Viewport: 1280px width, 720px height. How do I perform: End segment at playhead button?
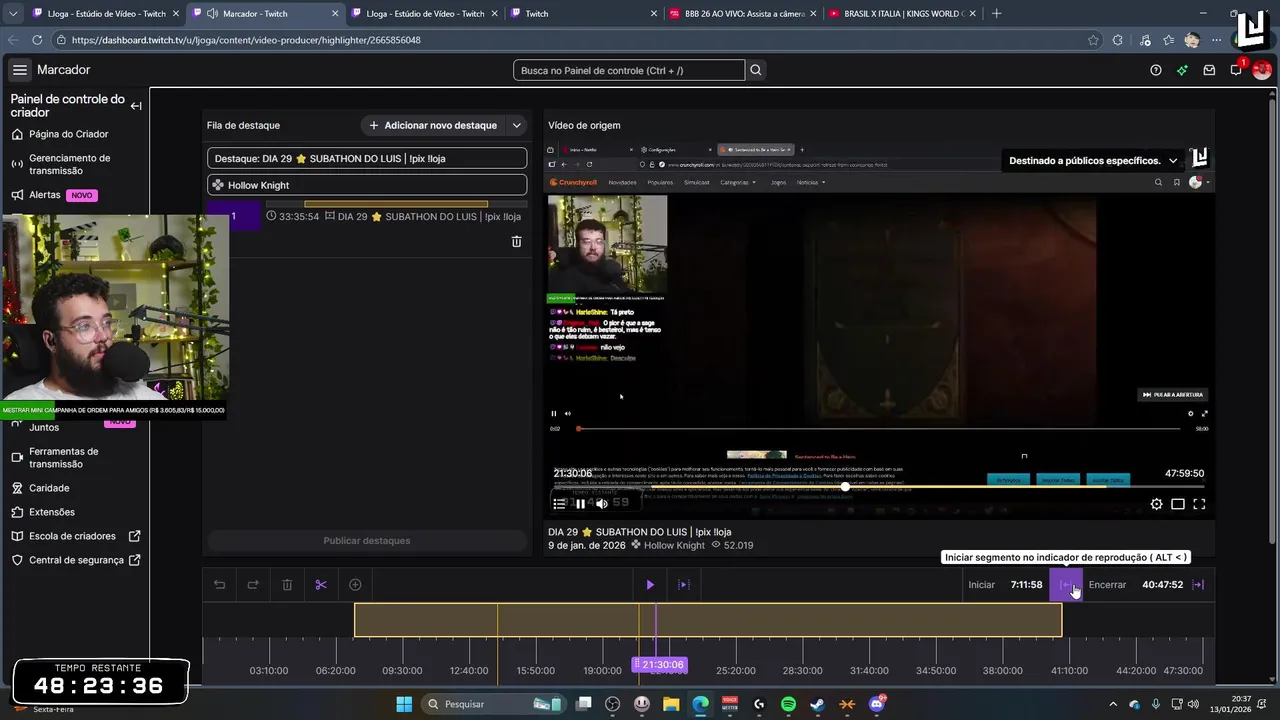[1198, 585]
